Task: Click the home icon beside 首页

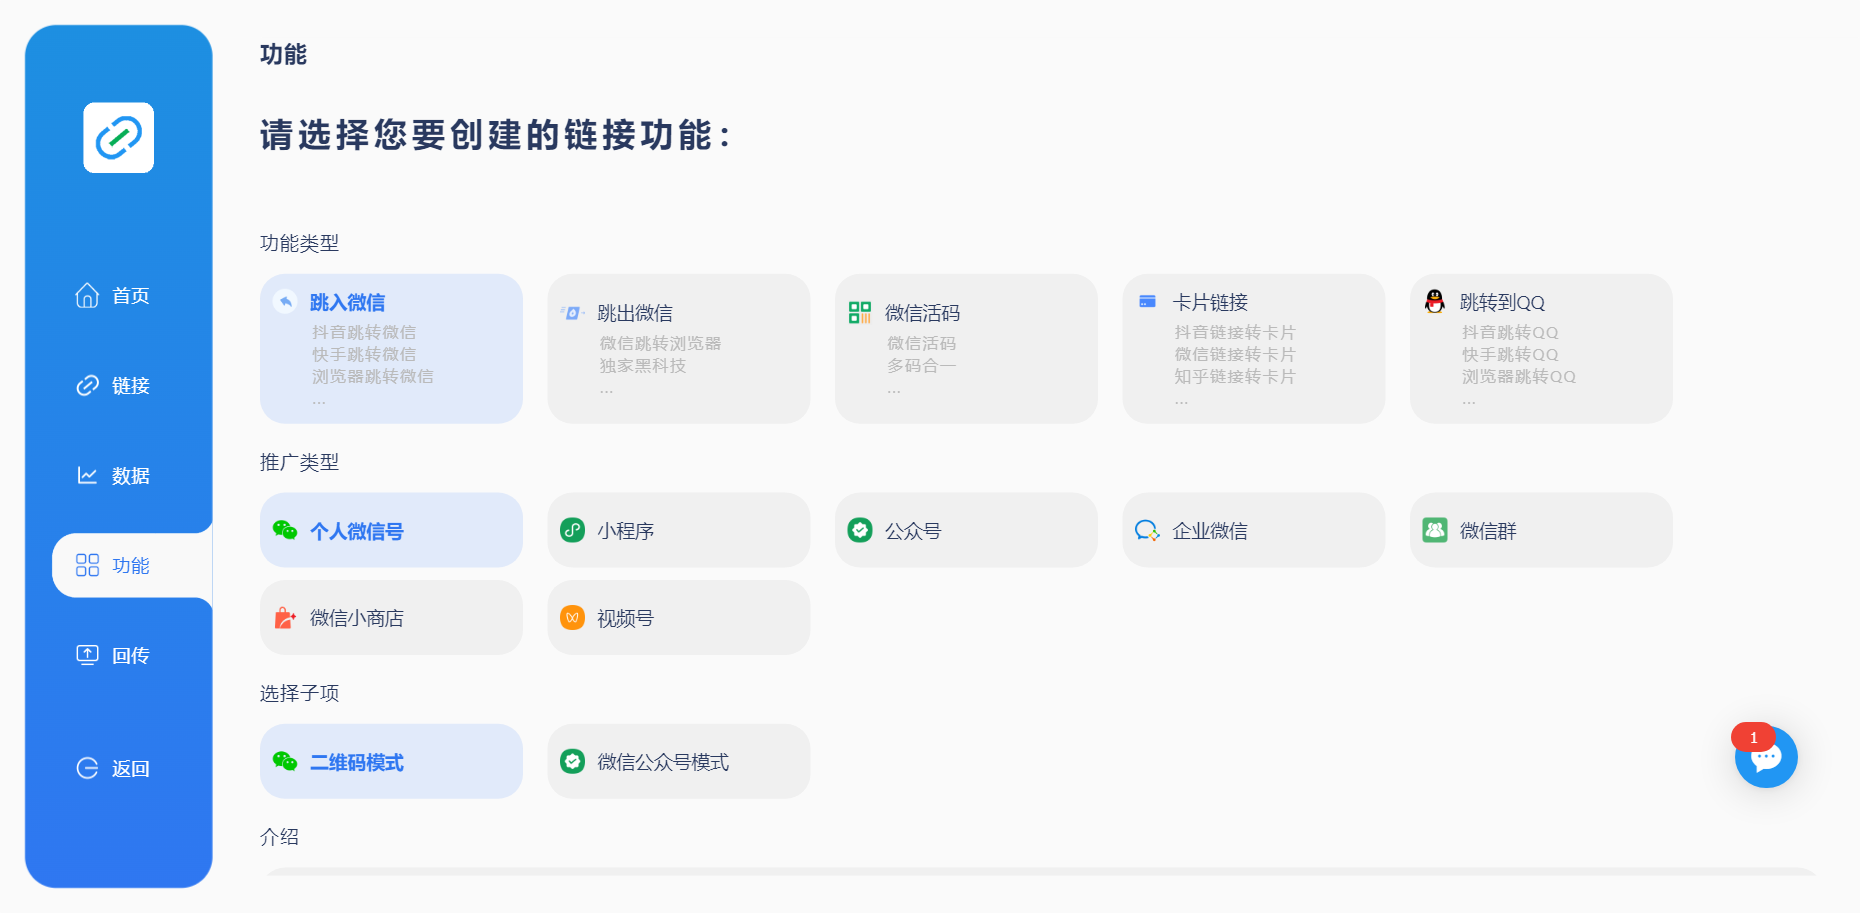Action: (x=88, y=295)
